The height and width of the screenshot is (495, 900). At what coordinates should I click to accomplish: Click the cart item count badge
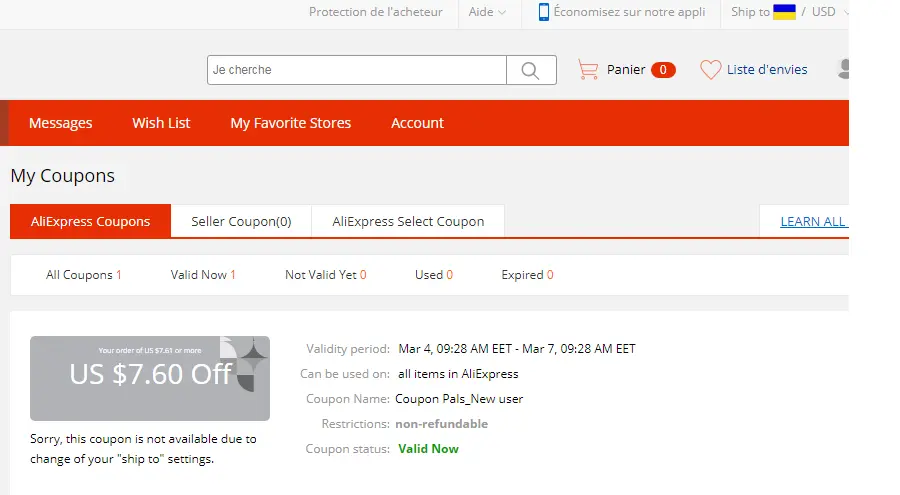(663, 69)
